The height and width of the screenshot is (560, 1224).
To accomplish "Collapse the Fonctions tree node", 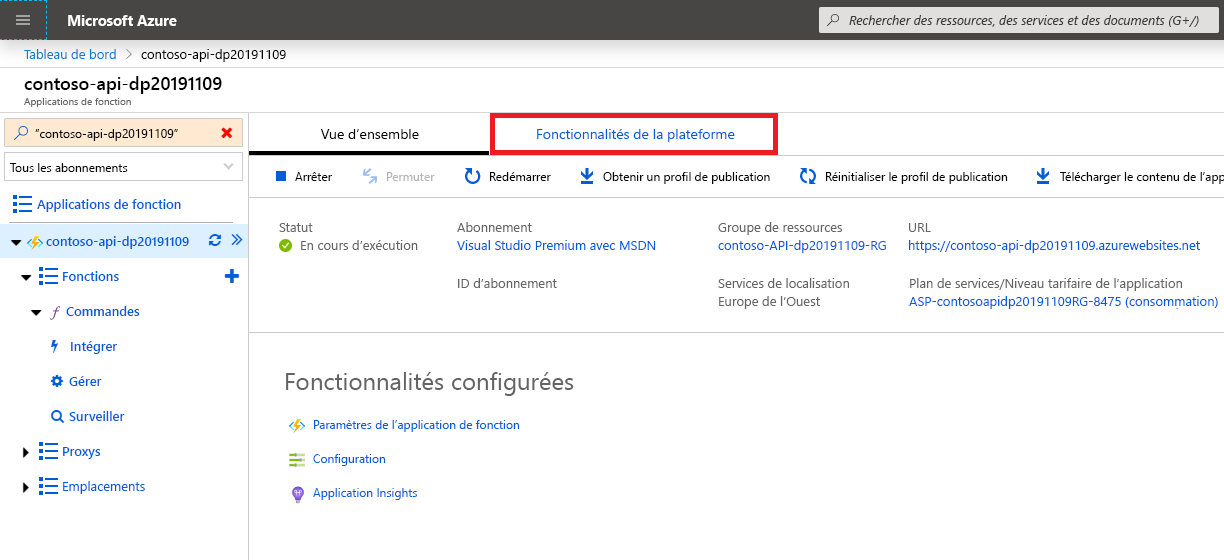I will coord(26,277).
